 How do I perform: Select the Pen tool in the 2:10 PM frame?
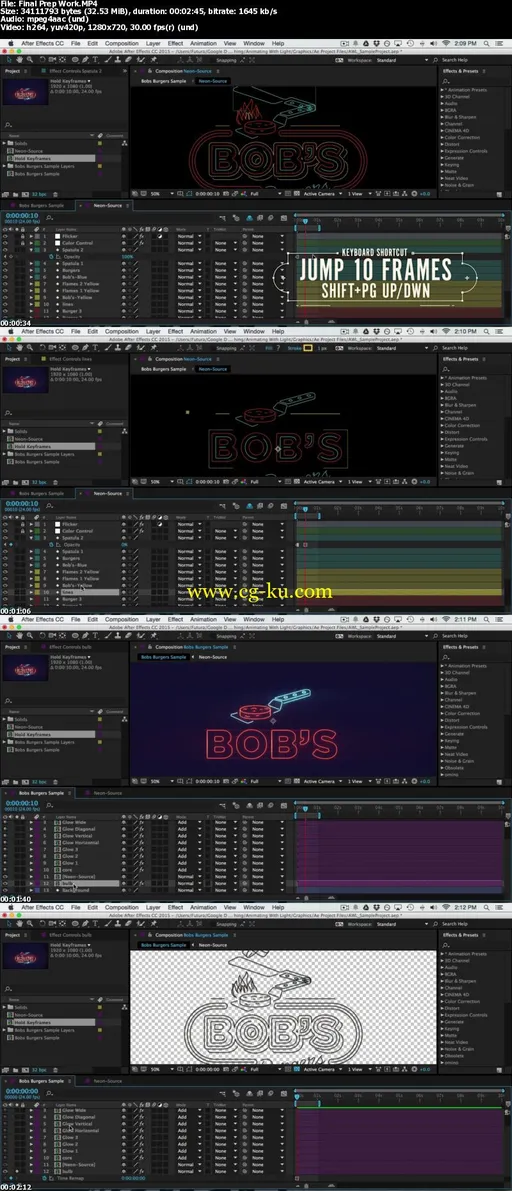click(x=85, y=347)
